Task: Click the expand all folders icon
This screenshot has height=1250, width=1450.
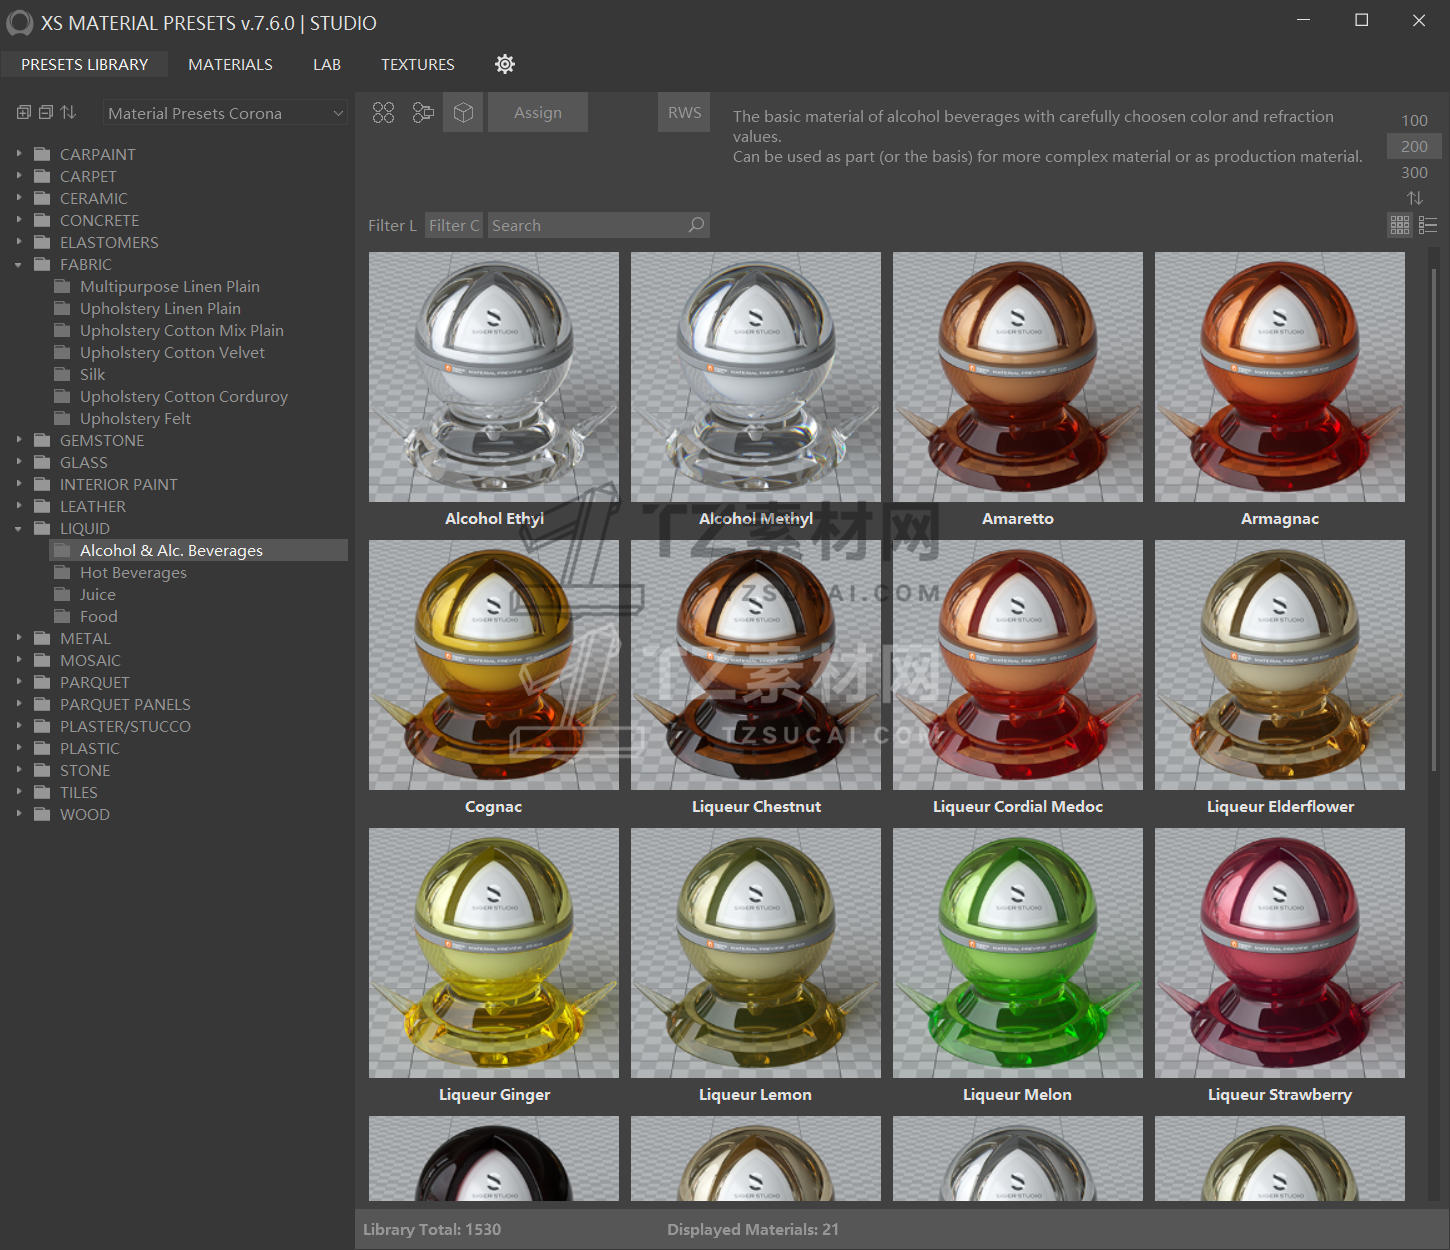Action: pyautogui.click(x=24, y=113)
